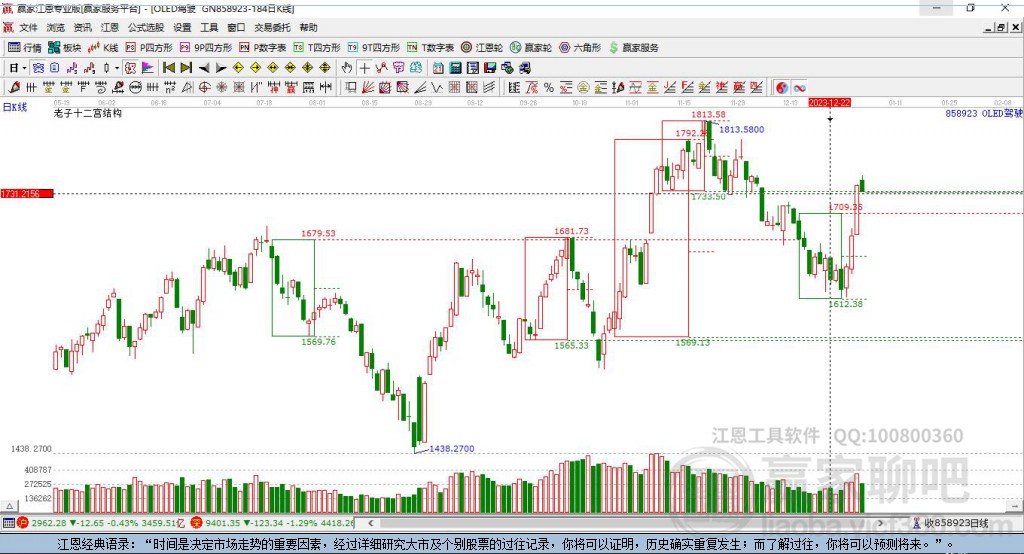This screenshot has height=554, width=1024.
Task: Click the percent sign tool icon
Action: 549,88
